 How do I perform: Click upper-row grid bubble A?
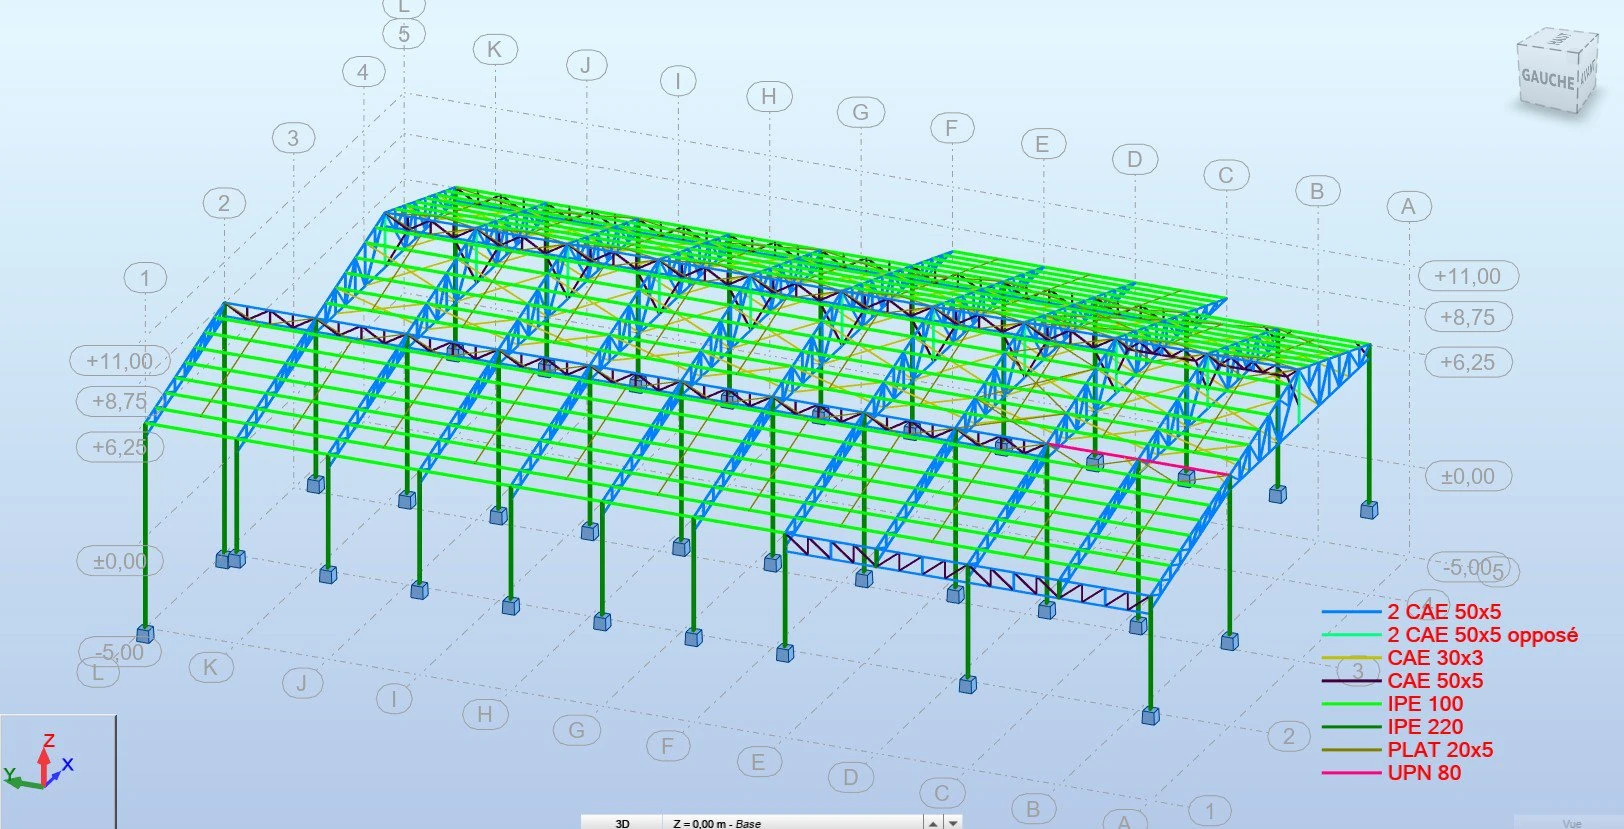[1409, 207]
